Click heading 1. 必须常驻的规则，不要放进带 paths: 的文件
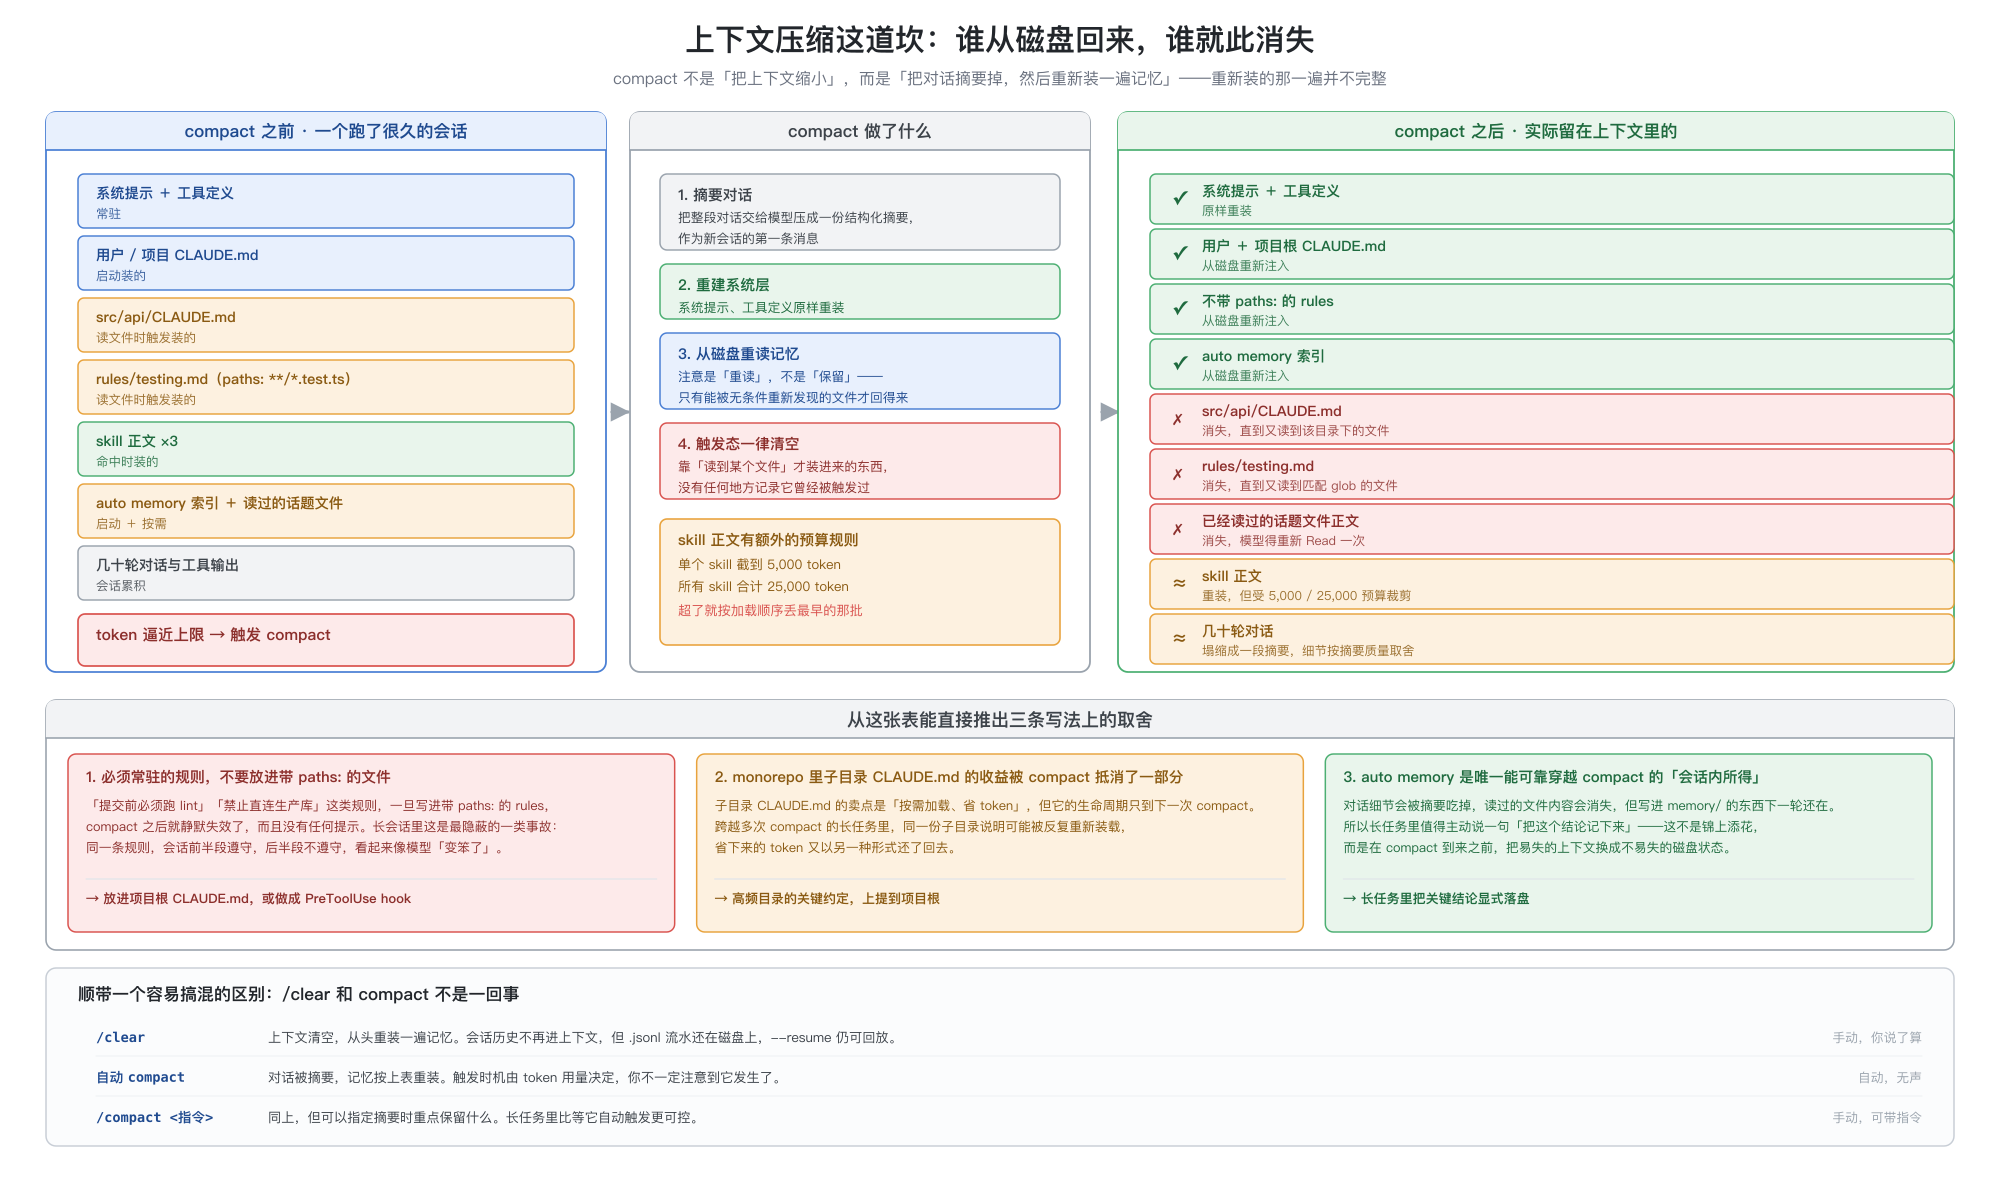The image size is (2000, 1180). point(238,777)
